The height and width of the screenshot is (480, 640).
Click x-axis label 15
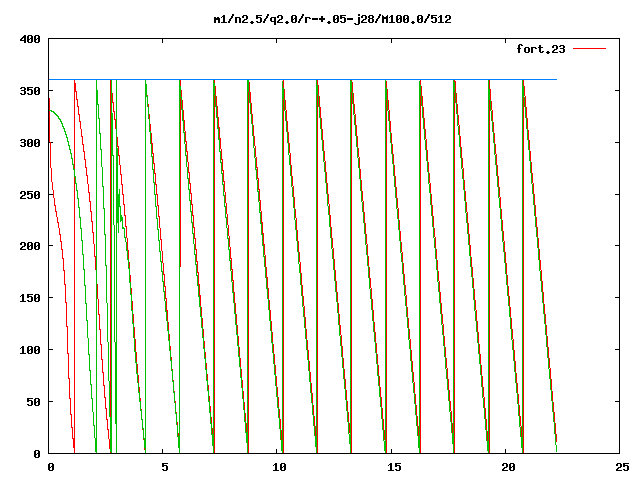pos(394,467)
